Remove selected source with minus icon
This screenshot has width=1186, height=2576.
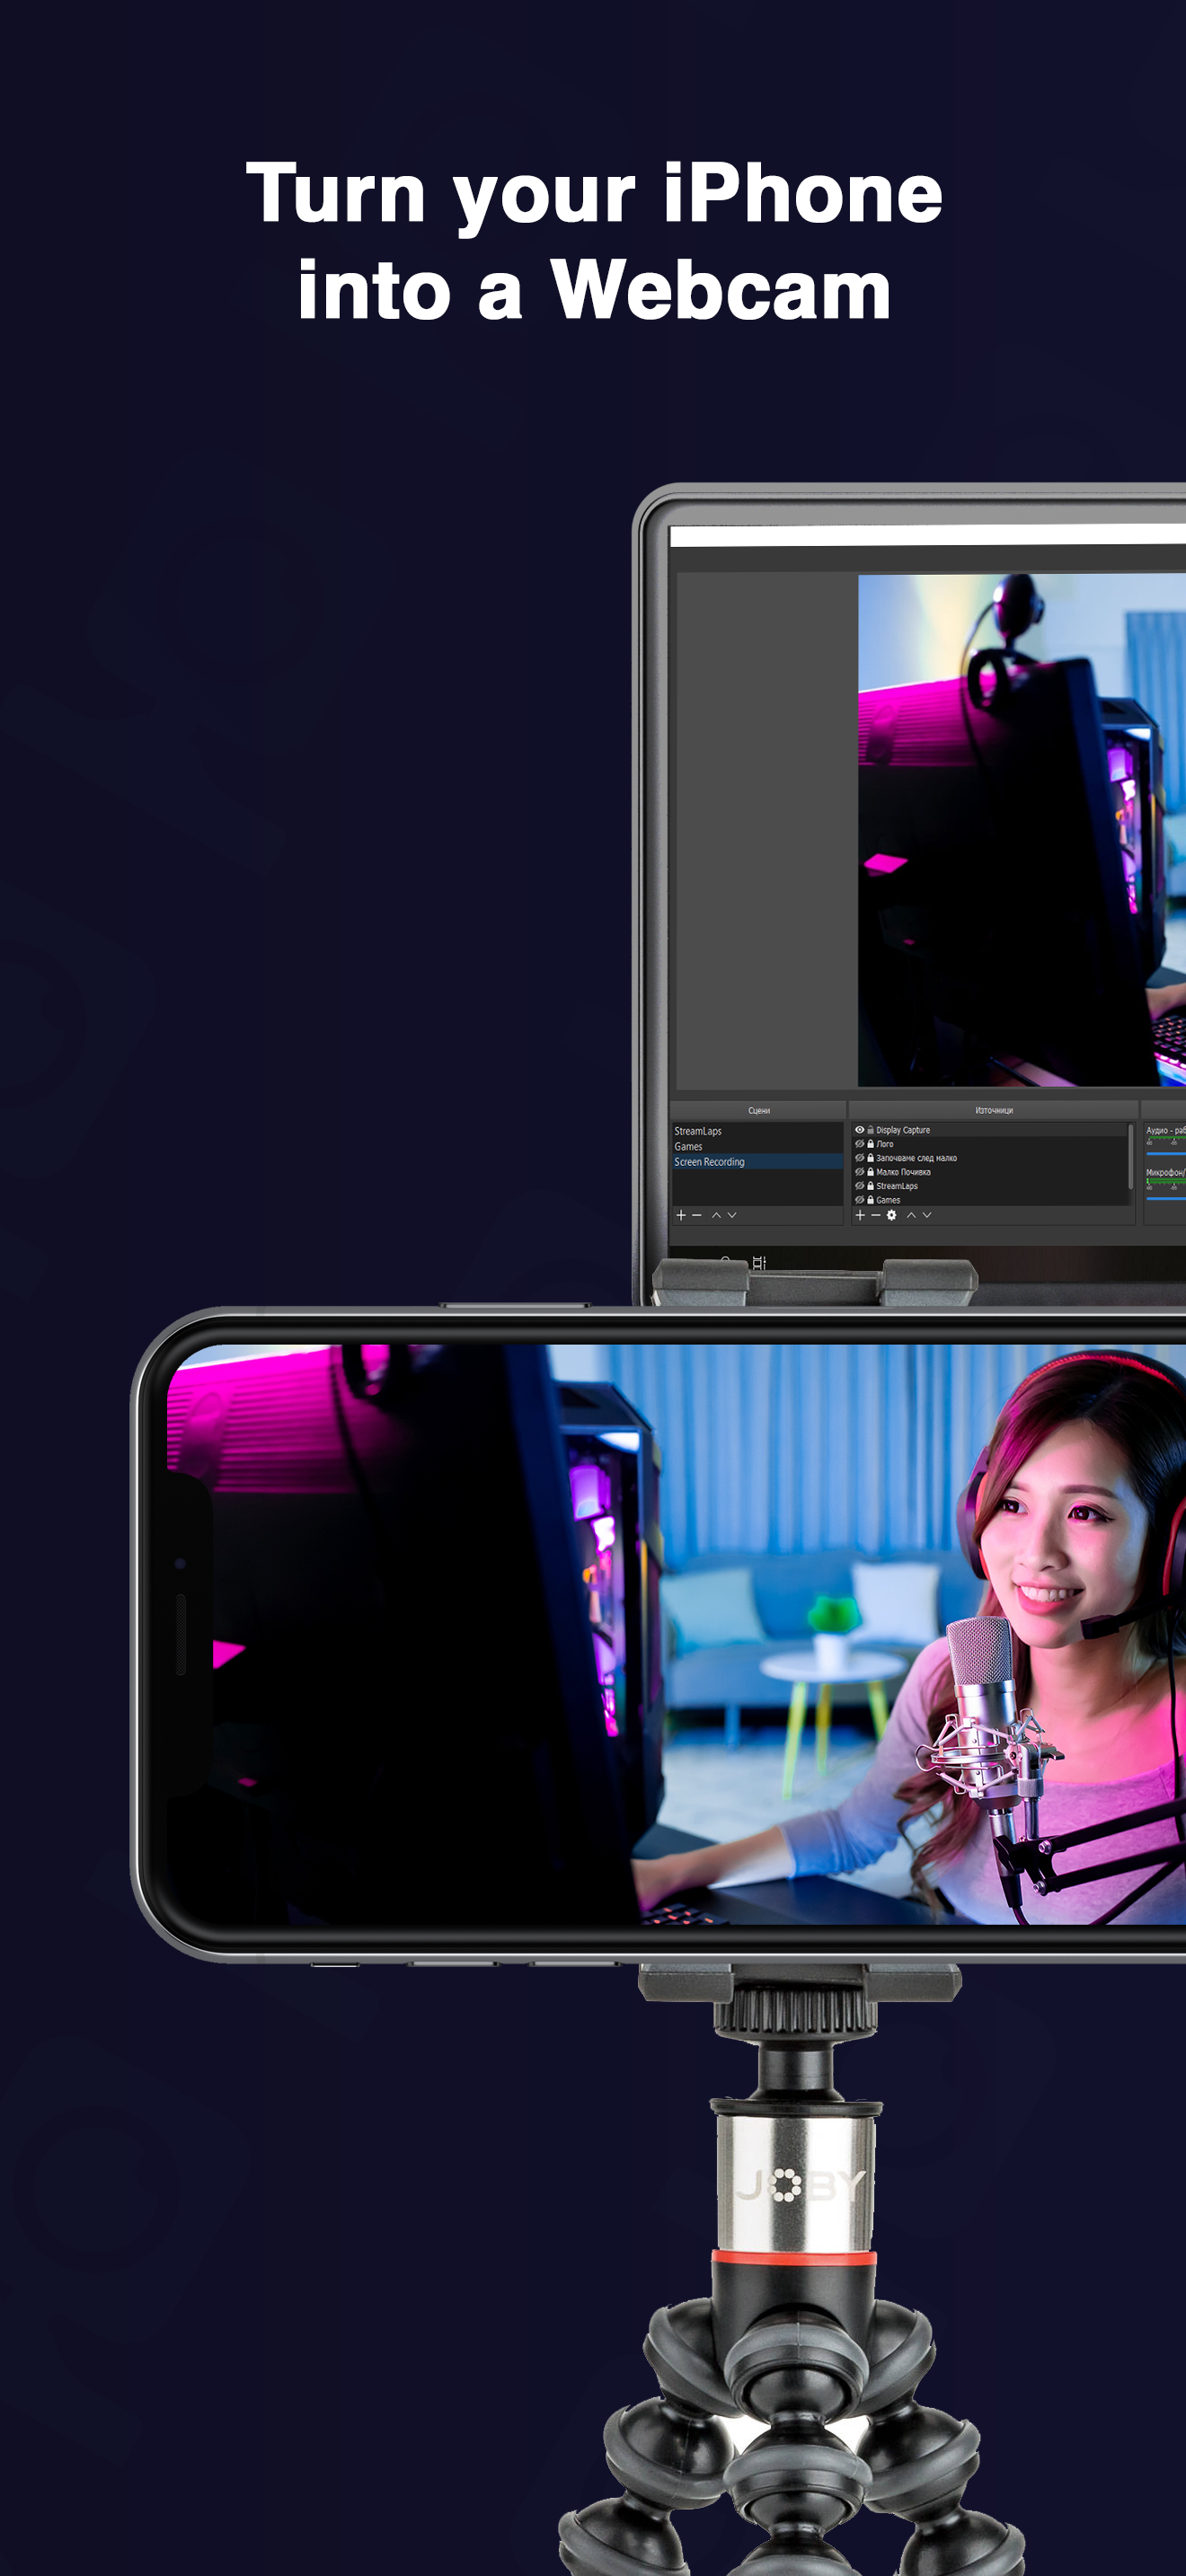[x=876, y=1215]
